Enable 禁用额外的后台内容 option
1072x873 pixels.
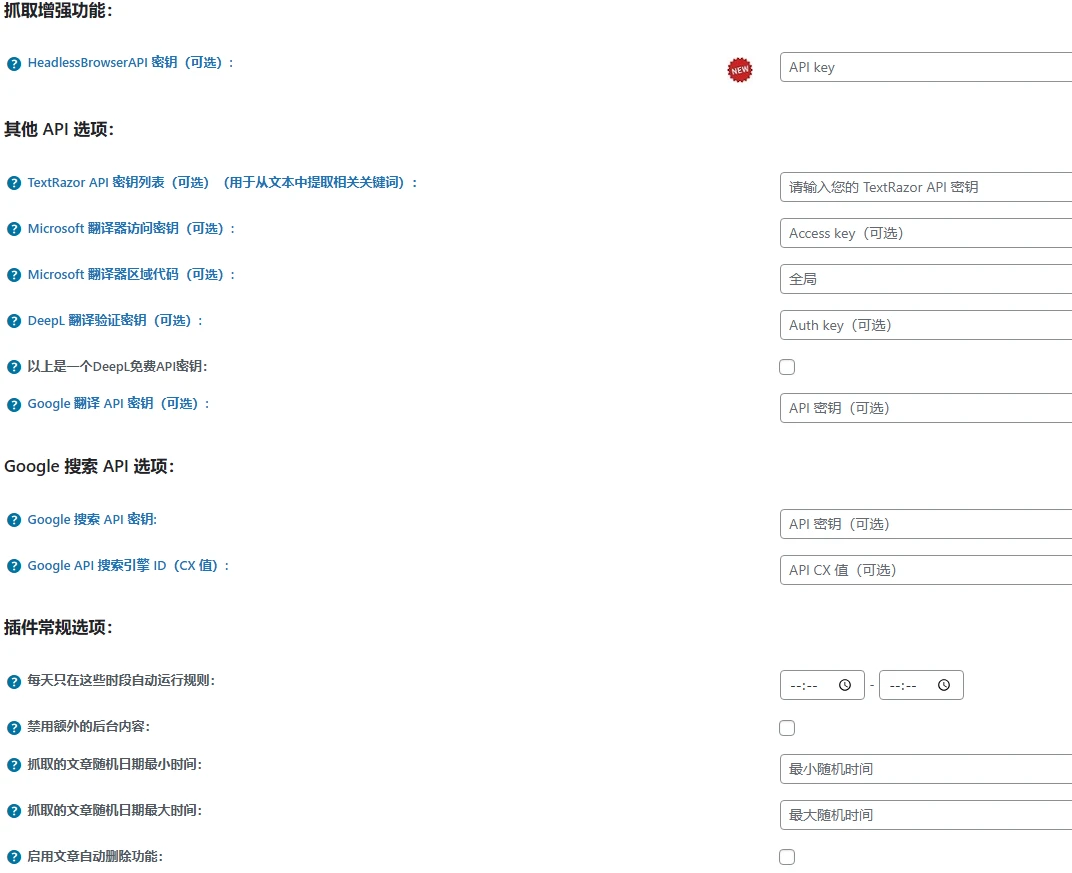(787, 728)
